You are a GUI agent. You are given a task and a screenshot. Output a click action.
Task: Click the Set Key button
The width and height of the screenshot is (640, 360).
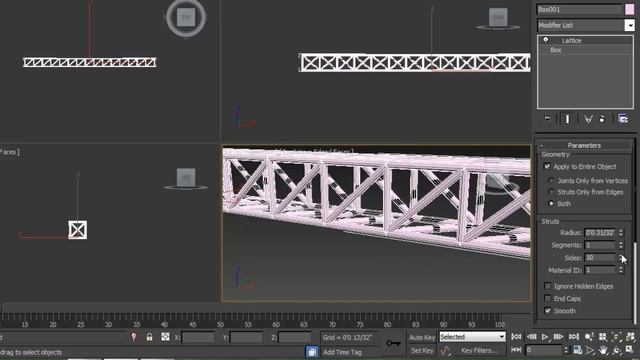point(422,351)
